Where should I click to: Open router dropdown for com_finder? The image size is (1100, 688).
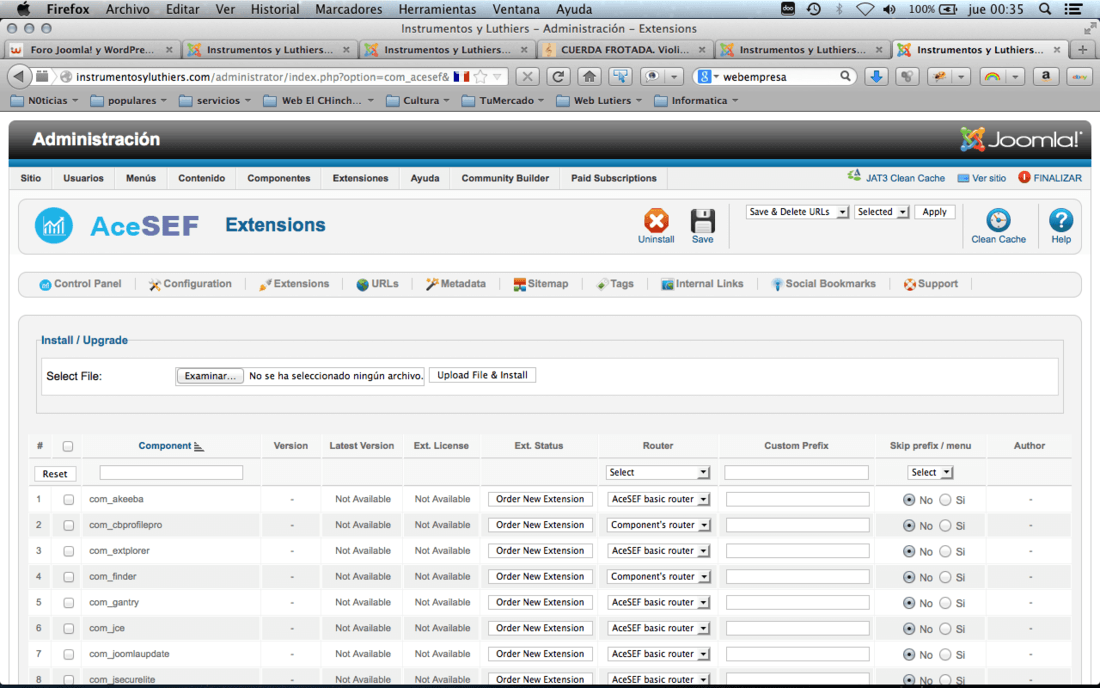pos(658,576)
